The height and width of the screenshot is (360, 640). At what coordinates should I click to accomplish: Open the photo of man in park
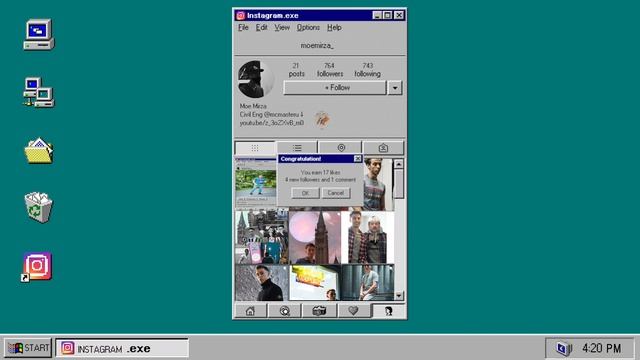pos(256,183)
